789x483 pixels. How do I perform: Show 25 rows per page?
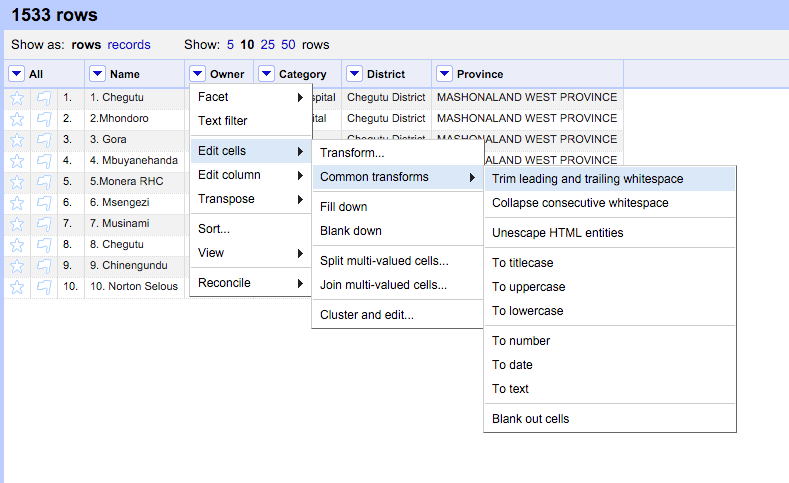point(267,45)
